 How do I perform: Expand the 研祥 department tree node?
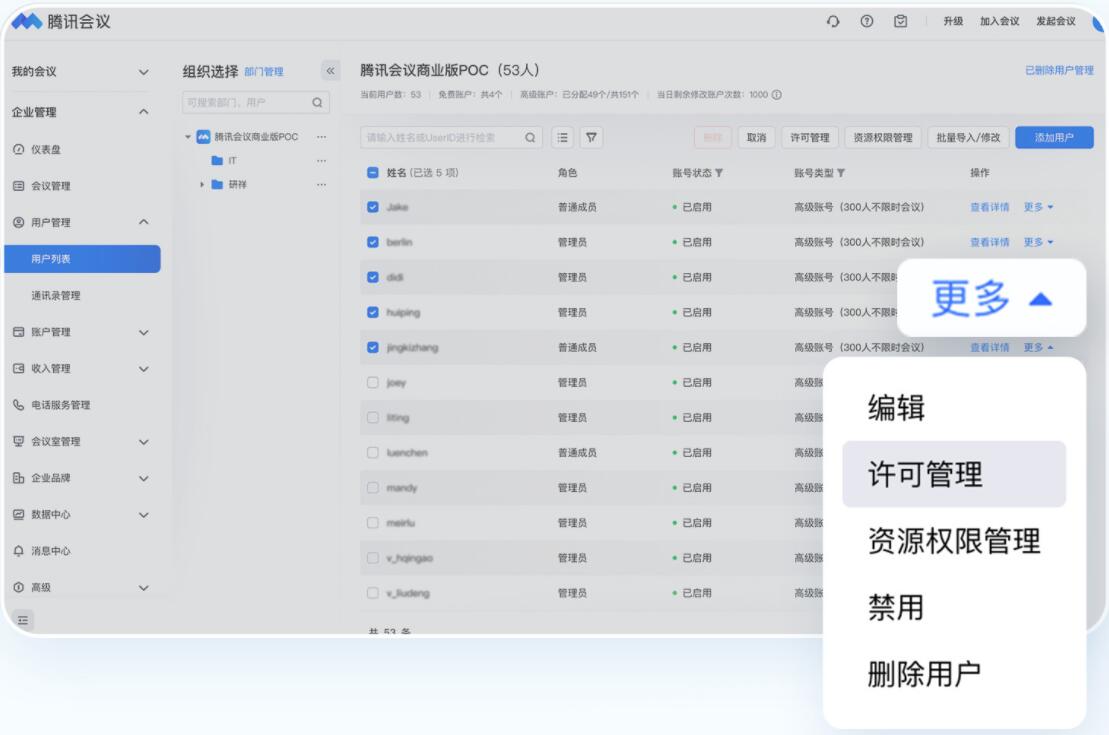pos(203,184)
